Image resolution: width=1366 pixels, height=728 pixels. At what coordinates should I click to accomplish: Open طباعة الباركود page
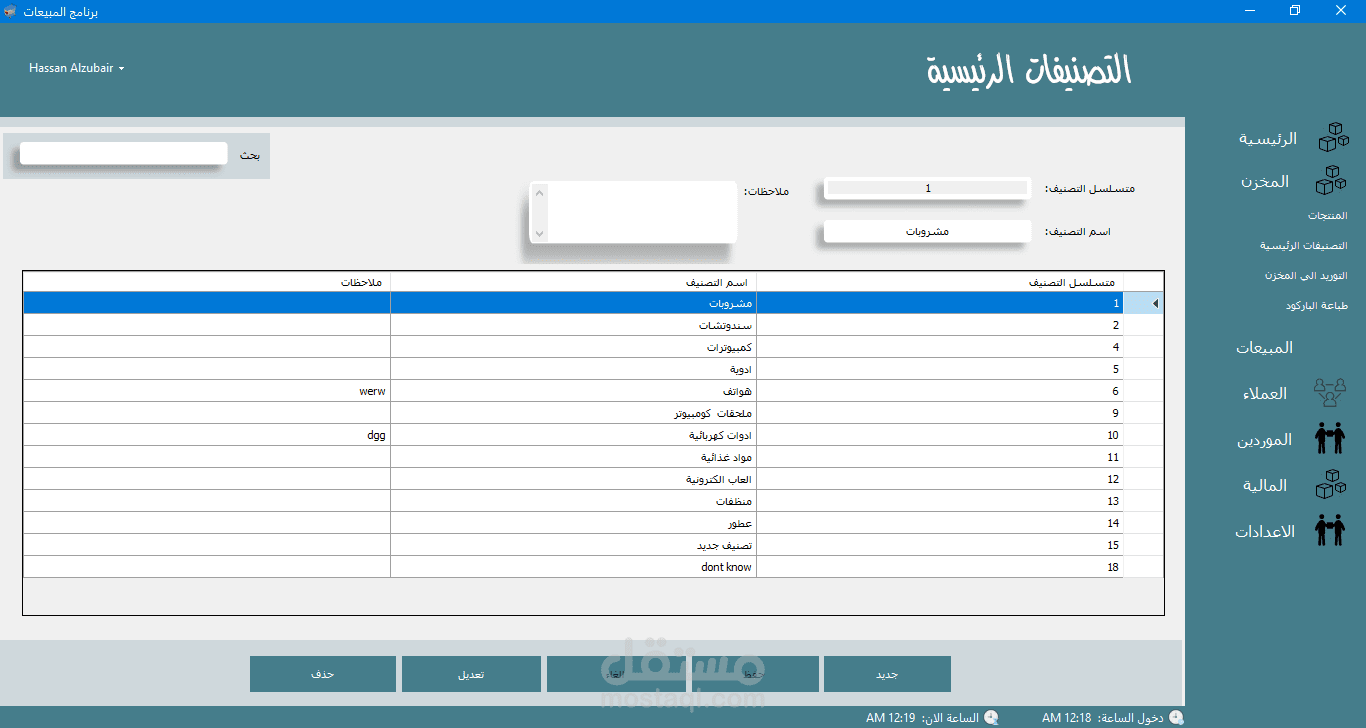[1317, 306]
